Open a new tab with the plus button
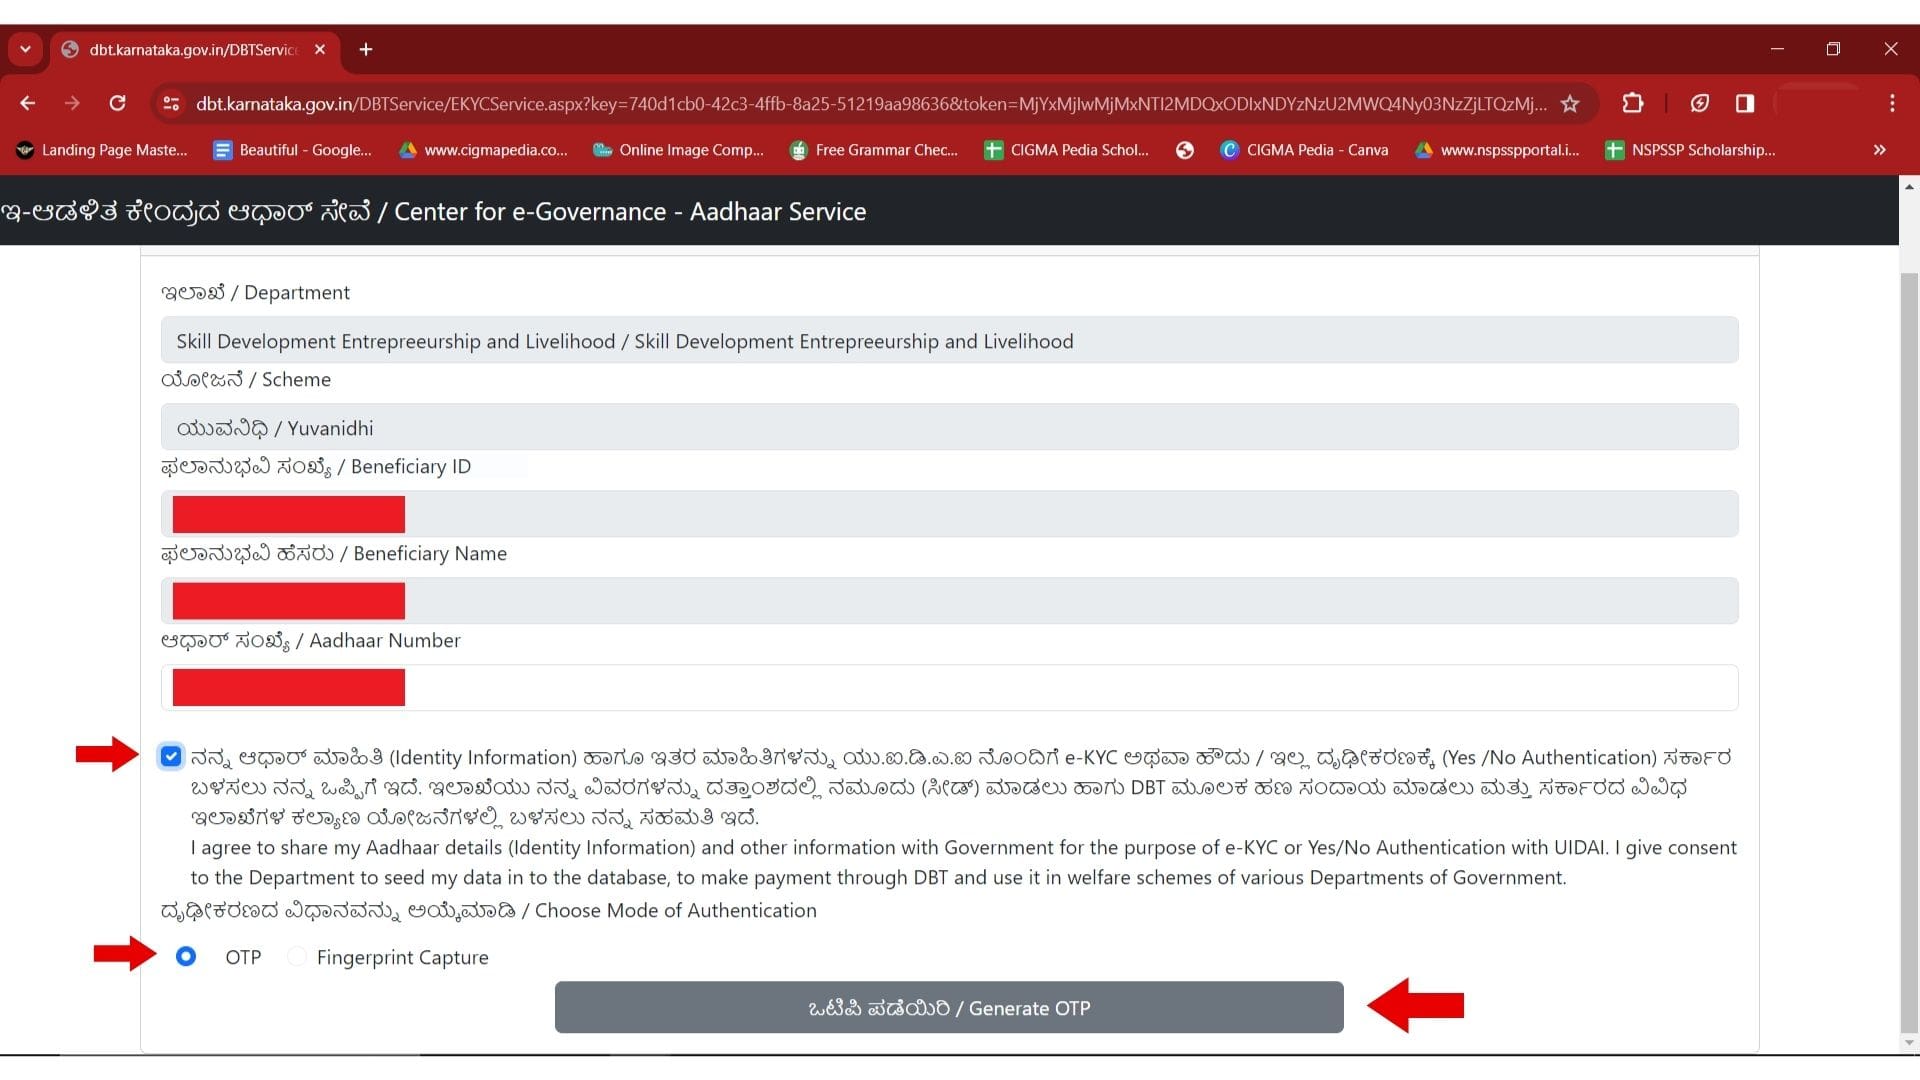1920x1080 pixels. [365, 49]
